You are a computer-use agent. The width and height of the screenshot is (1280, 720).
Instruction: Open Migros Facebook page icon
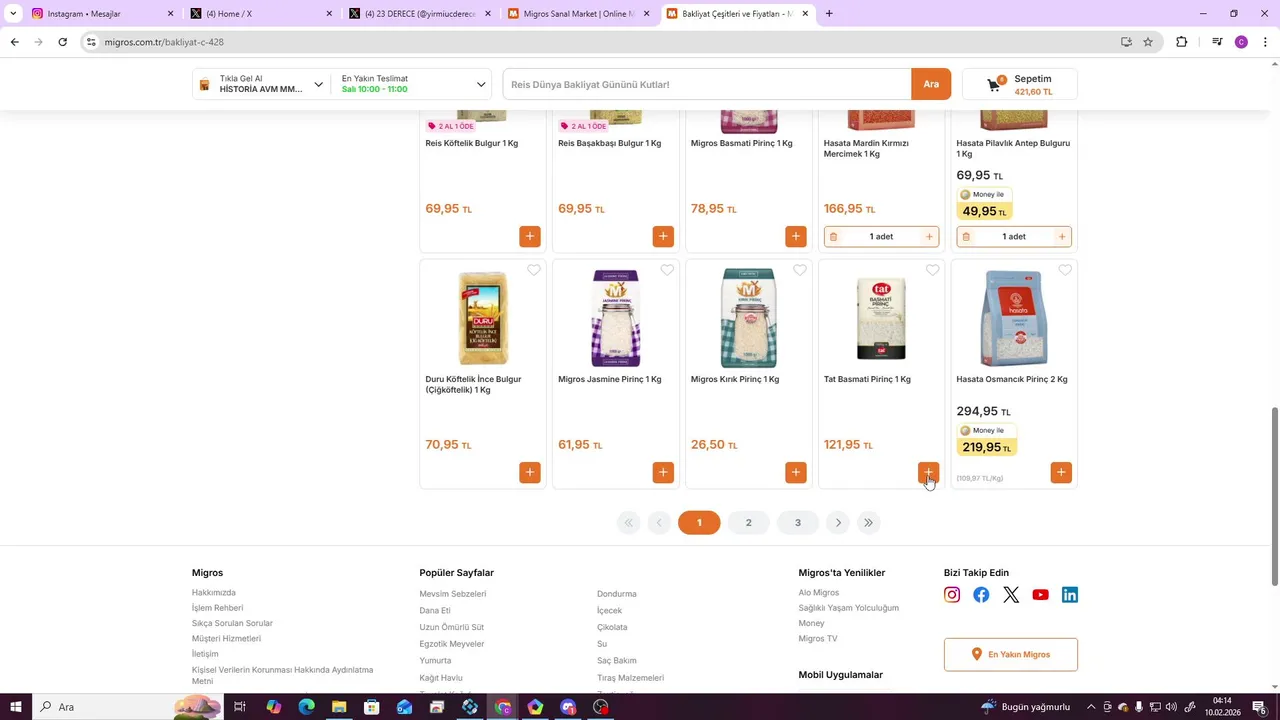coord(981,595)
